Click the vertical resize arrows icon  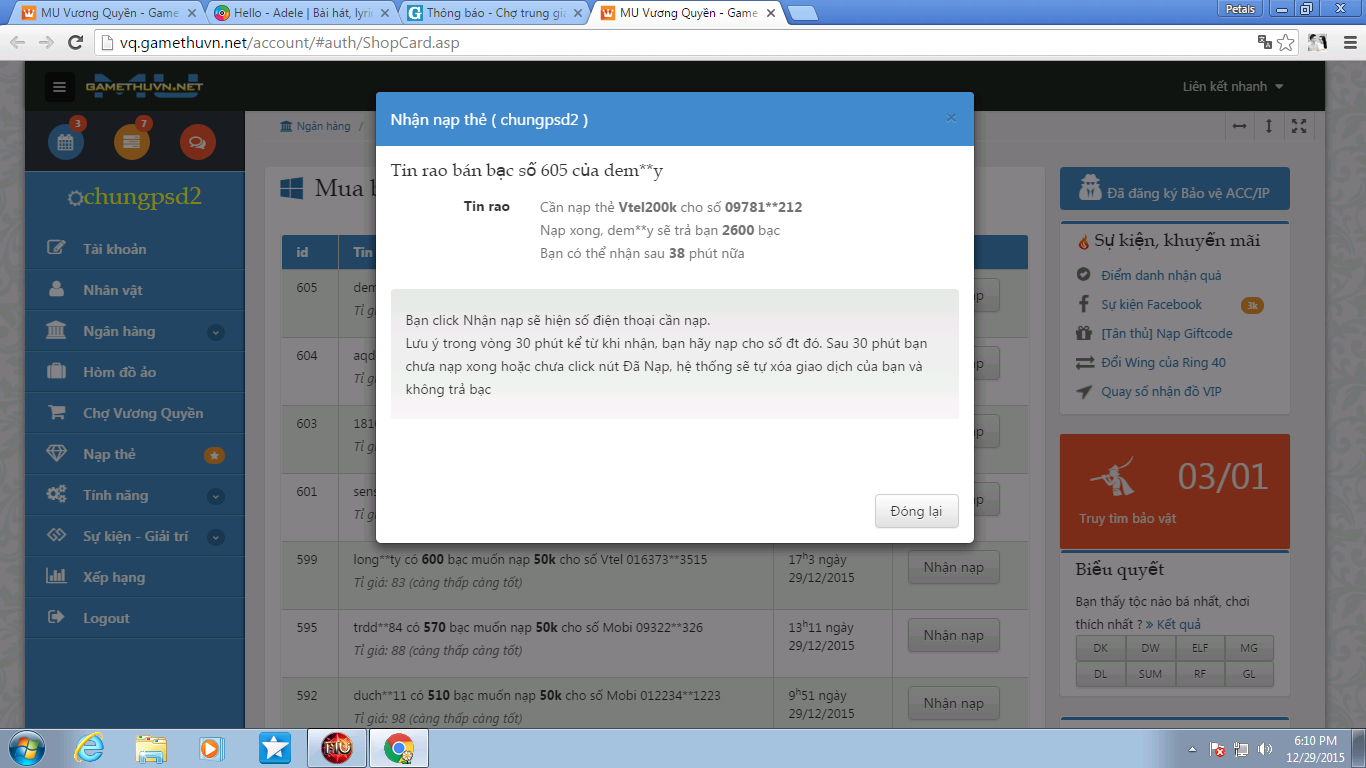click(1269, 126)
